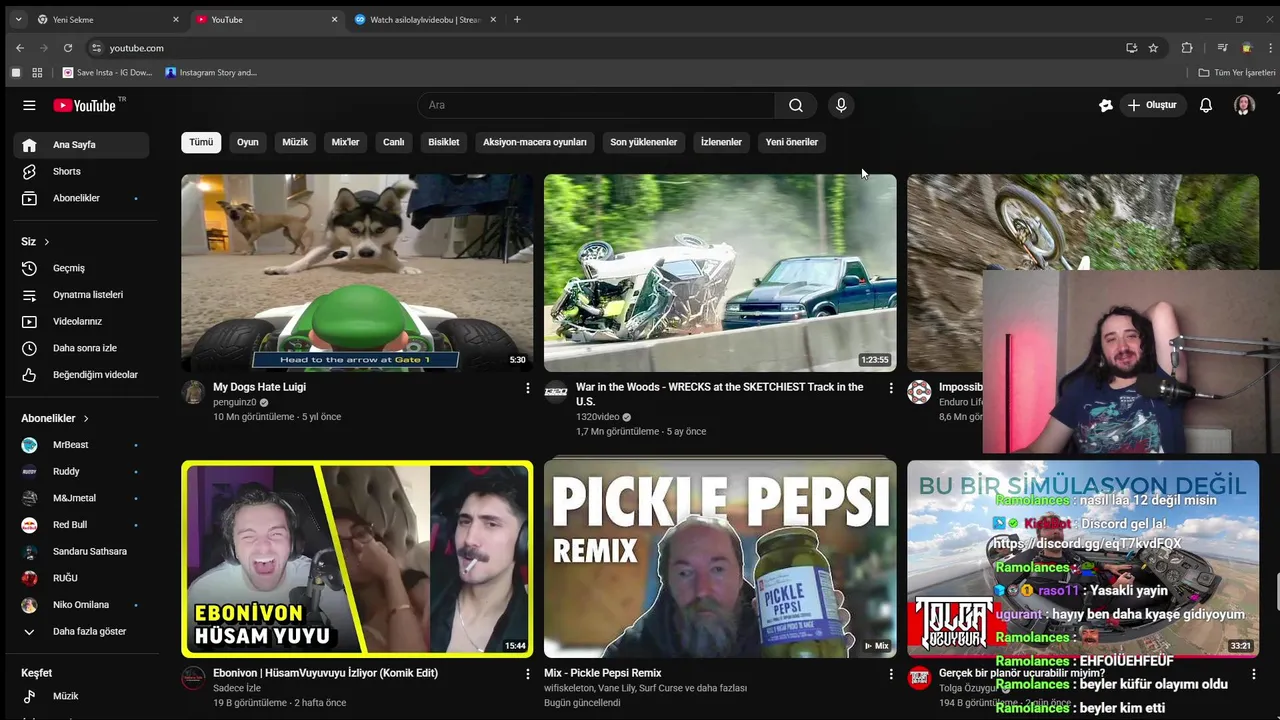Open Abonelikler in the sidebar
Image resolution: width=1280 pixels, height=720 pixels.
point(81,198)
